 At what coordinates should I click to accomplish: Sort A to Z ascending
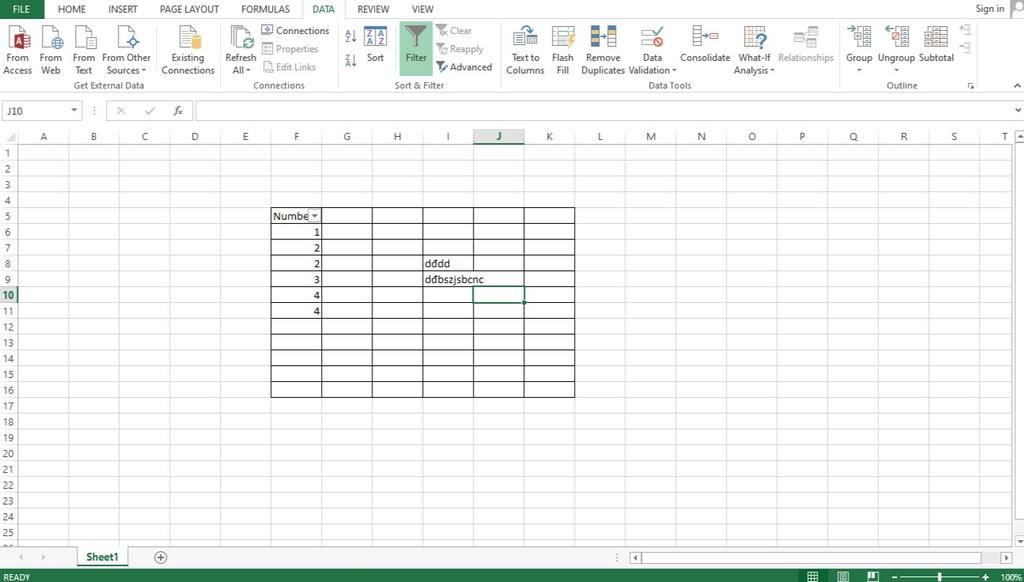351,36
